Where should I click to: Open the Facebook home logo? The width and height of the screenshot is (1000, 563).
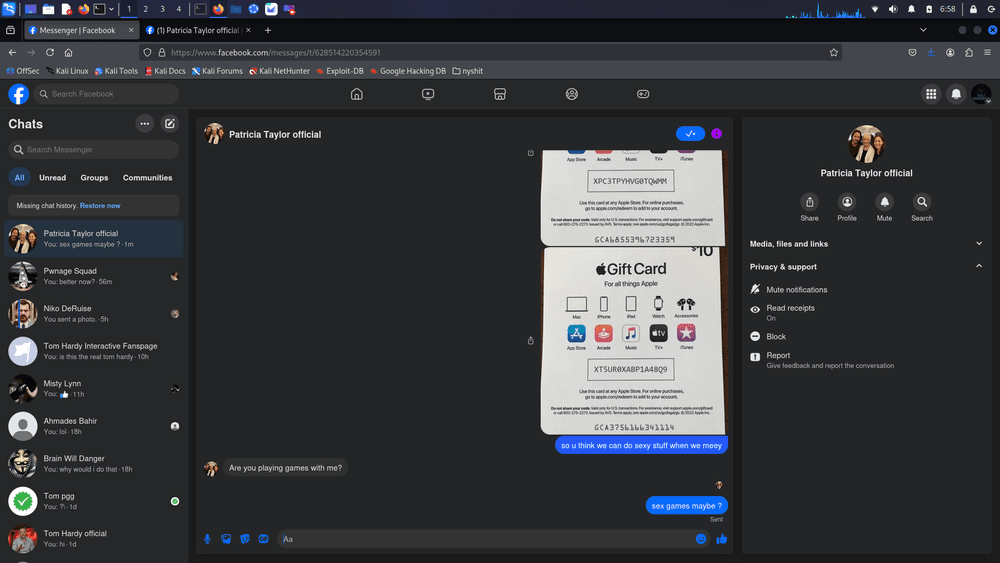(x=18, y=94)
